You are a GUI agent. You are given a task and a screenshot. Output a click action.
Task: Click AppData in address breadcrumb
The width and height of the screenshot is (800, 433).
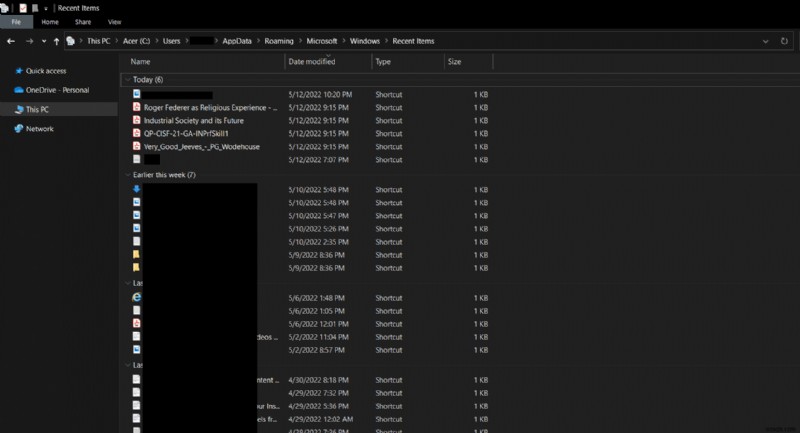click(x=237, y=41)
